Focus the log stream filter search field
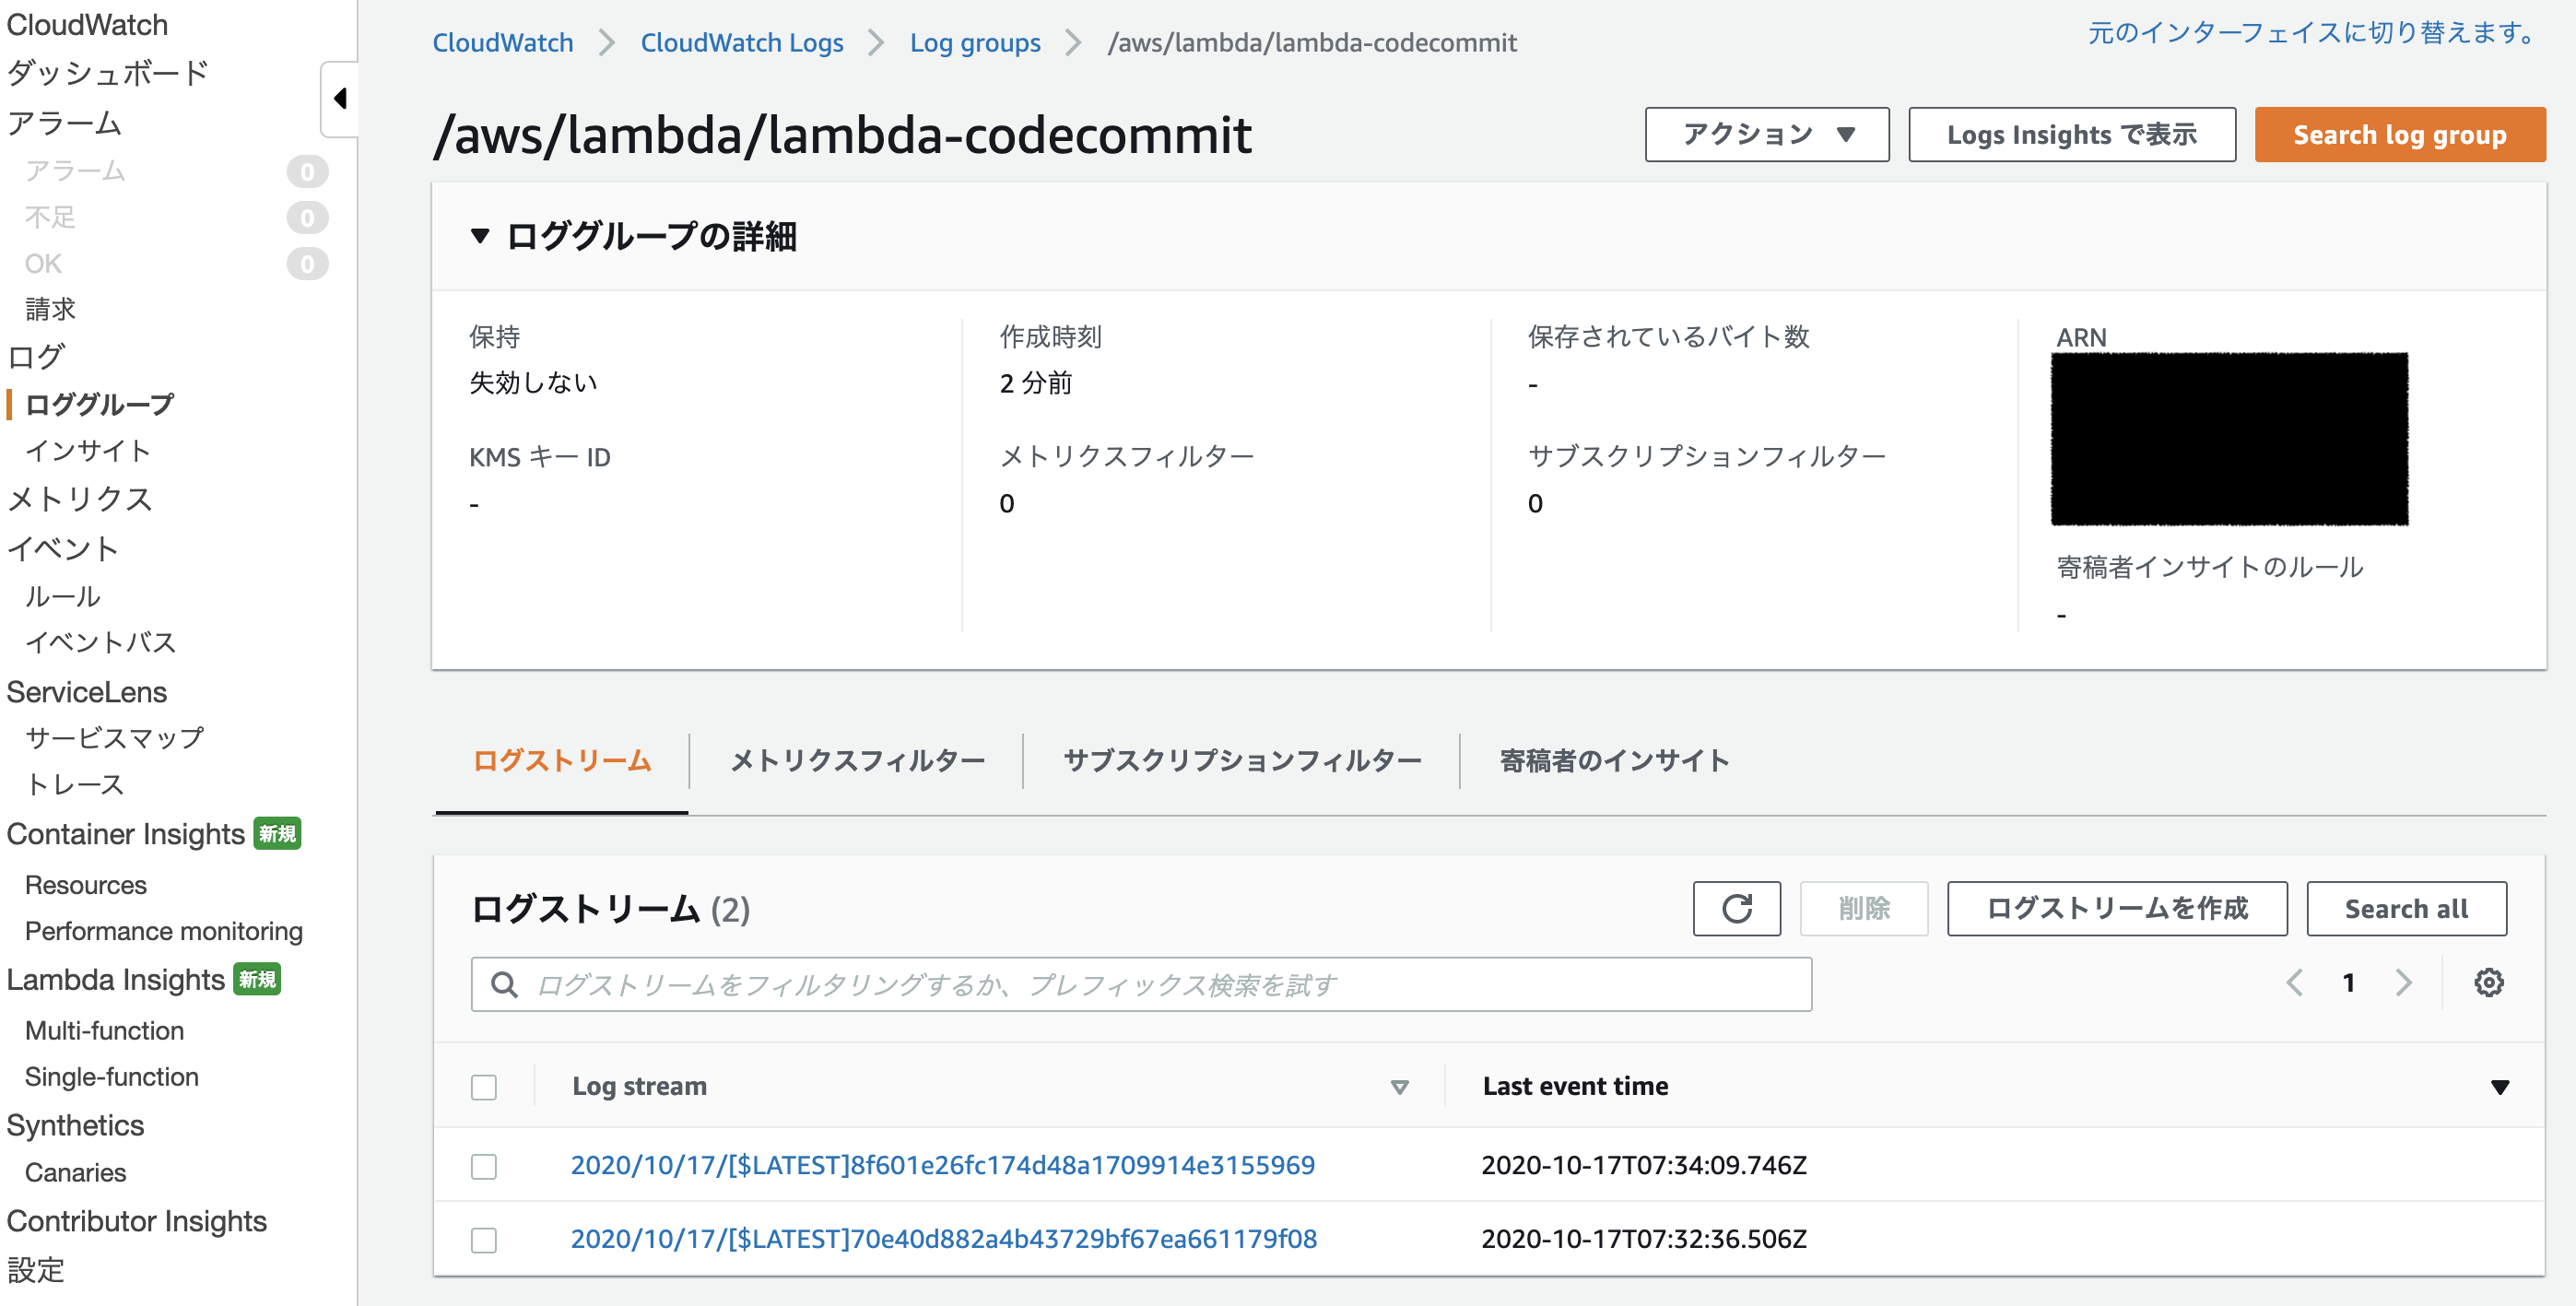Image resolution: width=2576 pixels, height=1306 pixels. point(1141,984)
